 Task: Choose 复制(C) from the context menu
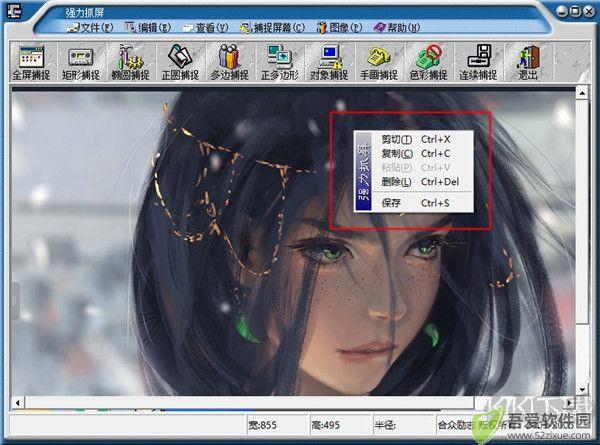(x=422, y=153)
